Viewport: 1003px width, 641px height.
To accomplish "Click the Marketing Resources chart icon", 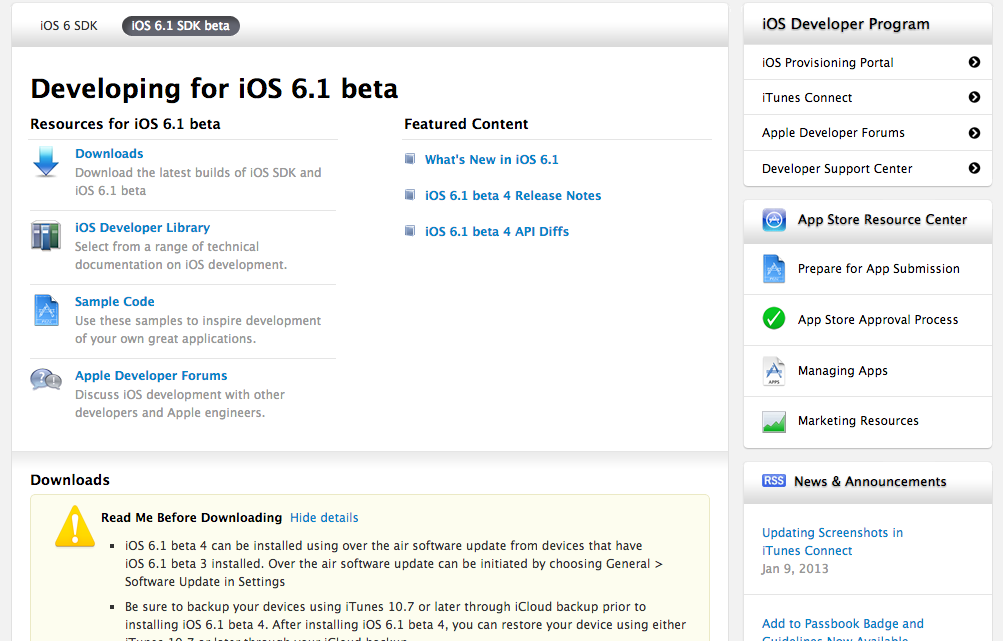I will point(774,422).
